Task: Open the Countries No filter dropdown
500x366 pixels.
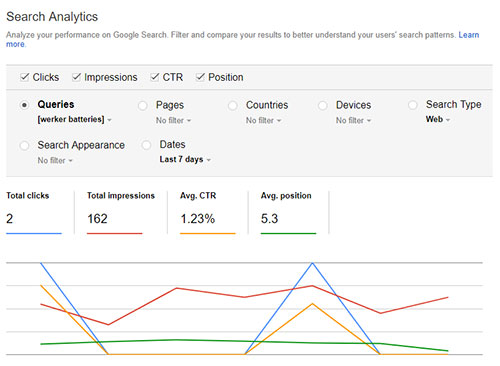Action: tap(263, 120)
